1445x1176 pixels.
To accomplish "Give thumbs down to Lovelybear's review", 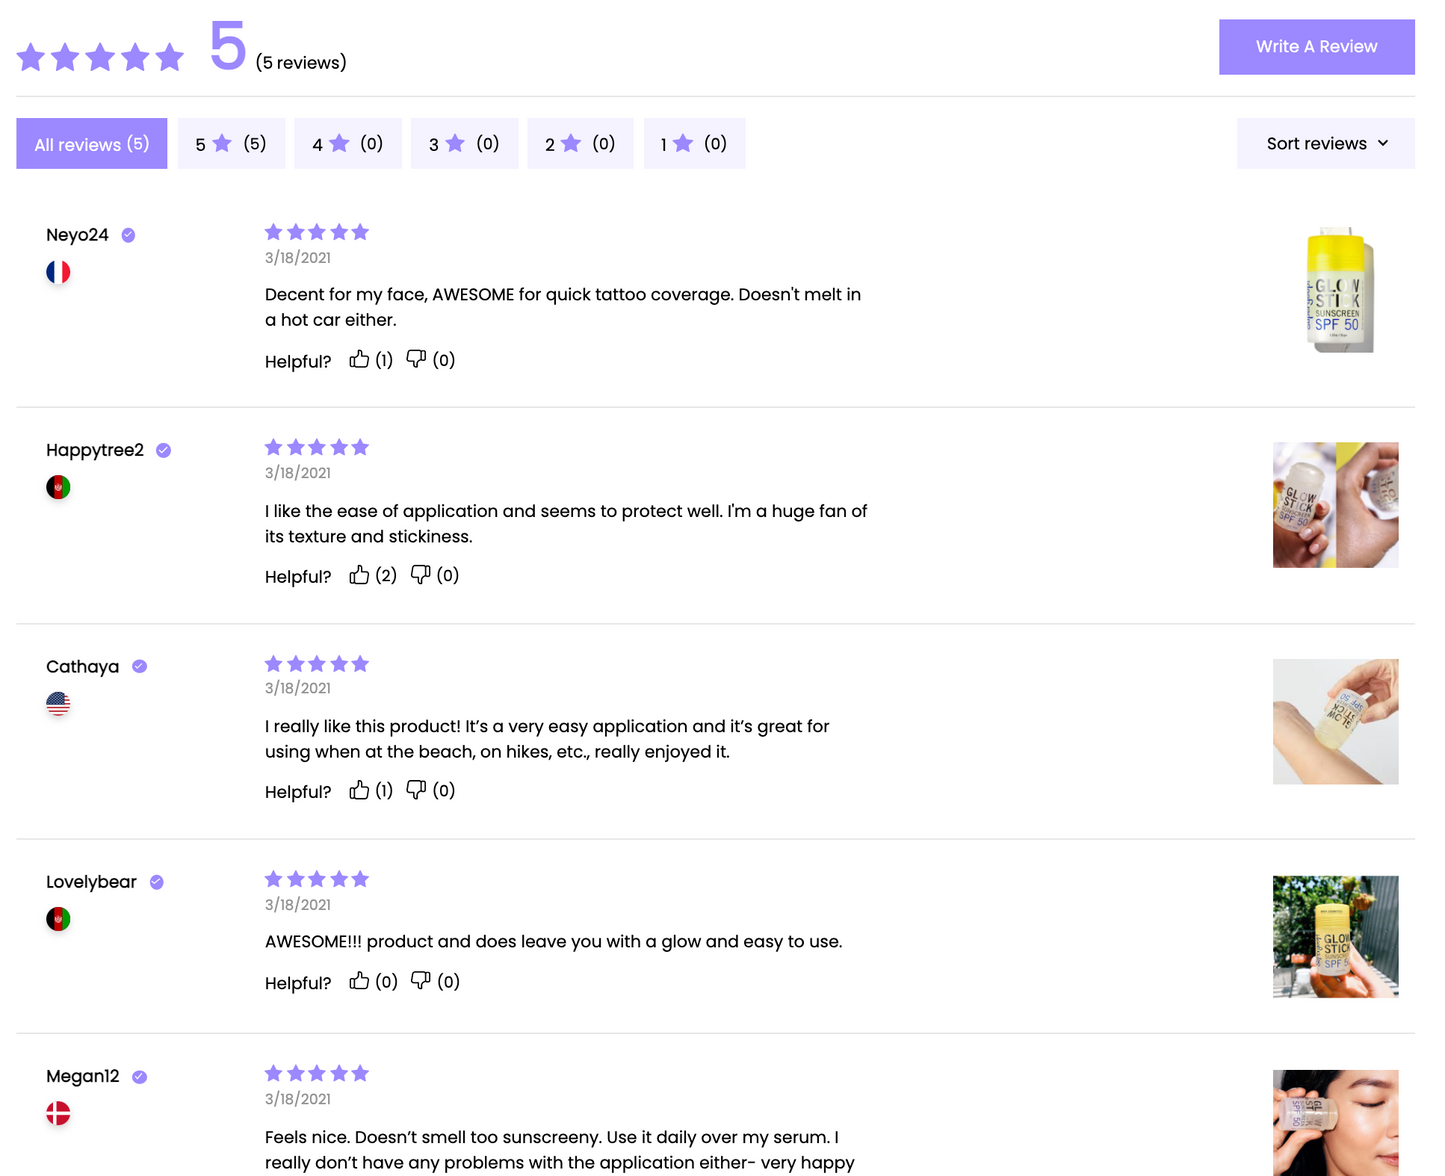I will pyautogui.click(x=421, y=981).
